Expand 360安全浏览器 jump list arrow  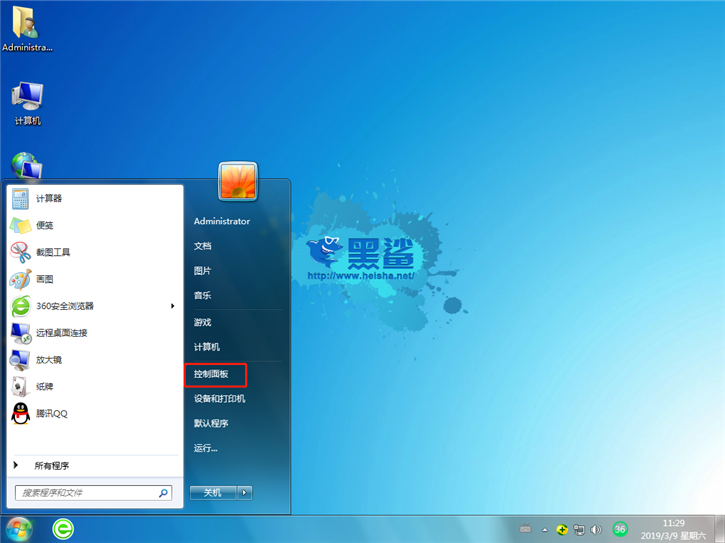tap(172, 306)
